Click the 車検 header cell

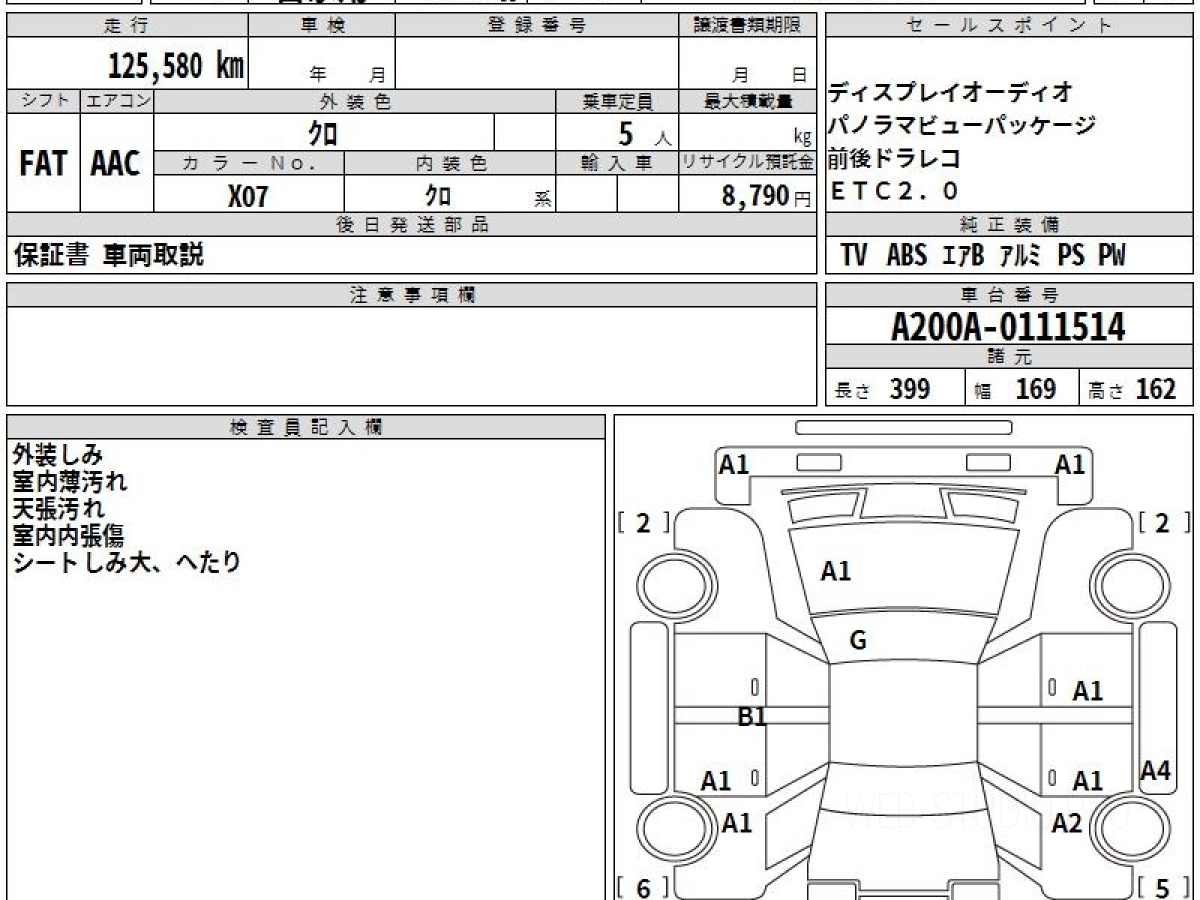tap(322, 26)
